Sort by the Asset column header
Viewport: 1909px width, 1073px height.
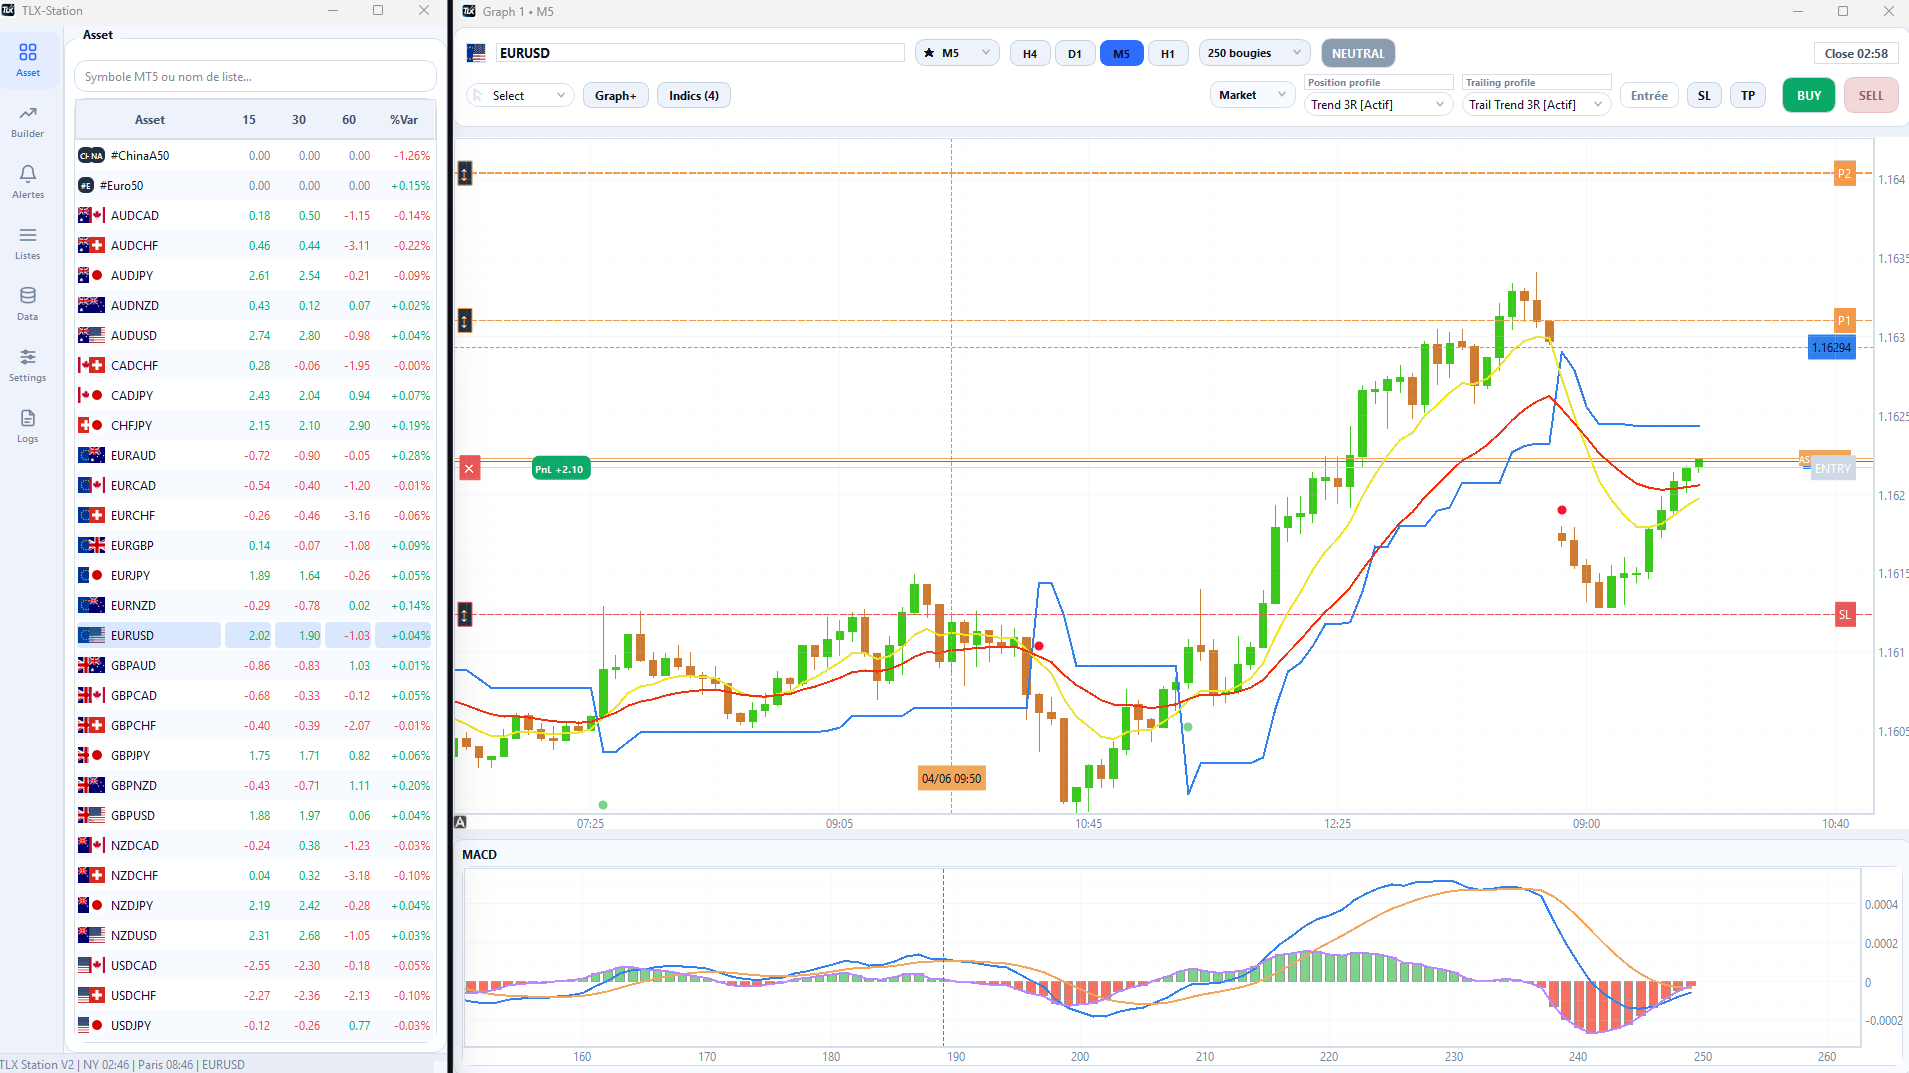(x=149, y=120)
